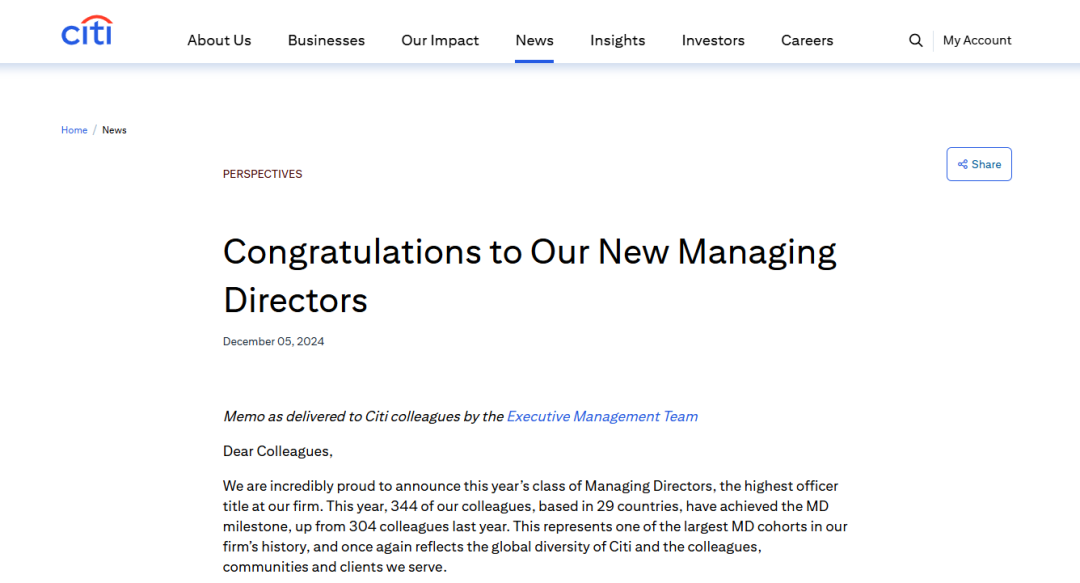Click the paragraph starting We are incredibly proud
Viewport: 1080px width, 583px height.
(534, 526)
